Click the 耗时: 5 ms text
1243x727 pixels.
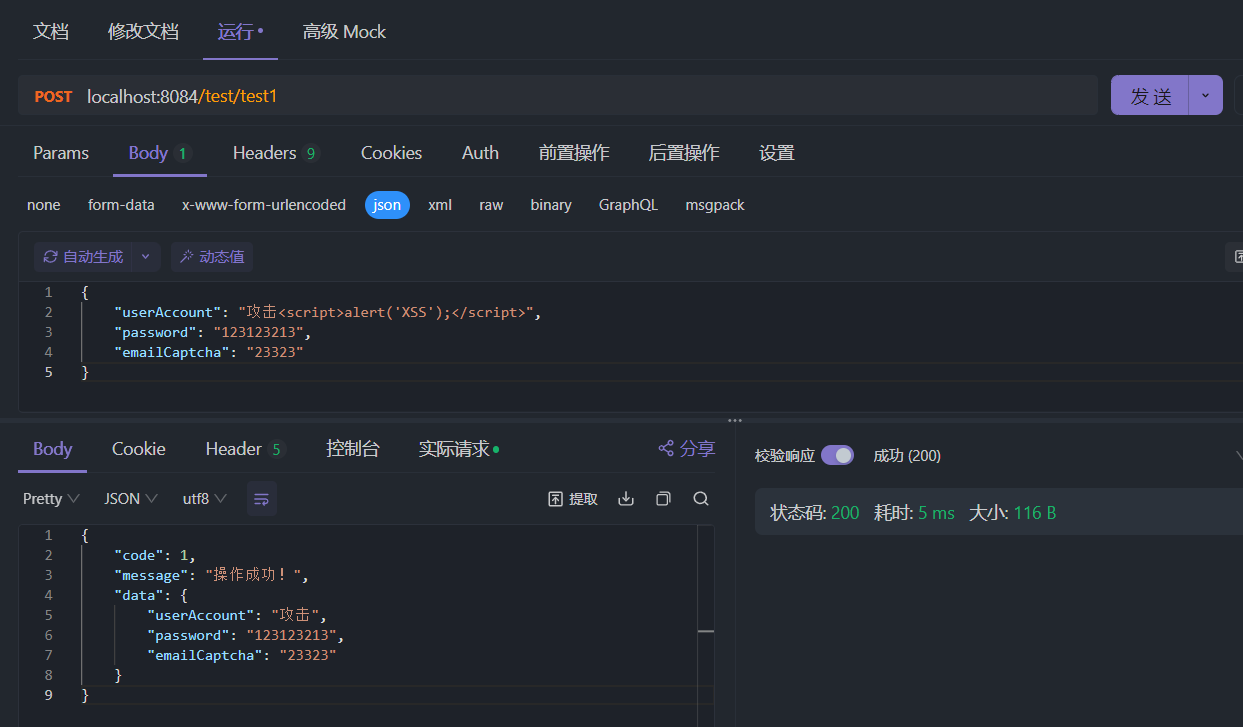914,513
